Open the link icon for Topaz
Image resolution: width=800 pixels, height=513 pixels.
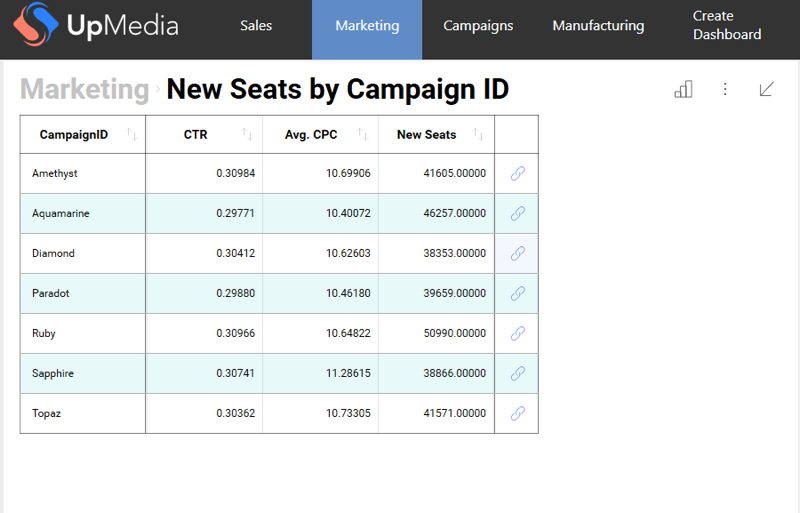[518, 413]
